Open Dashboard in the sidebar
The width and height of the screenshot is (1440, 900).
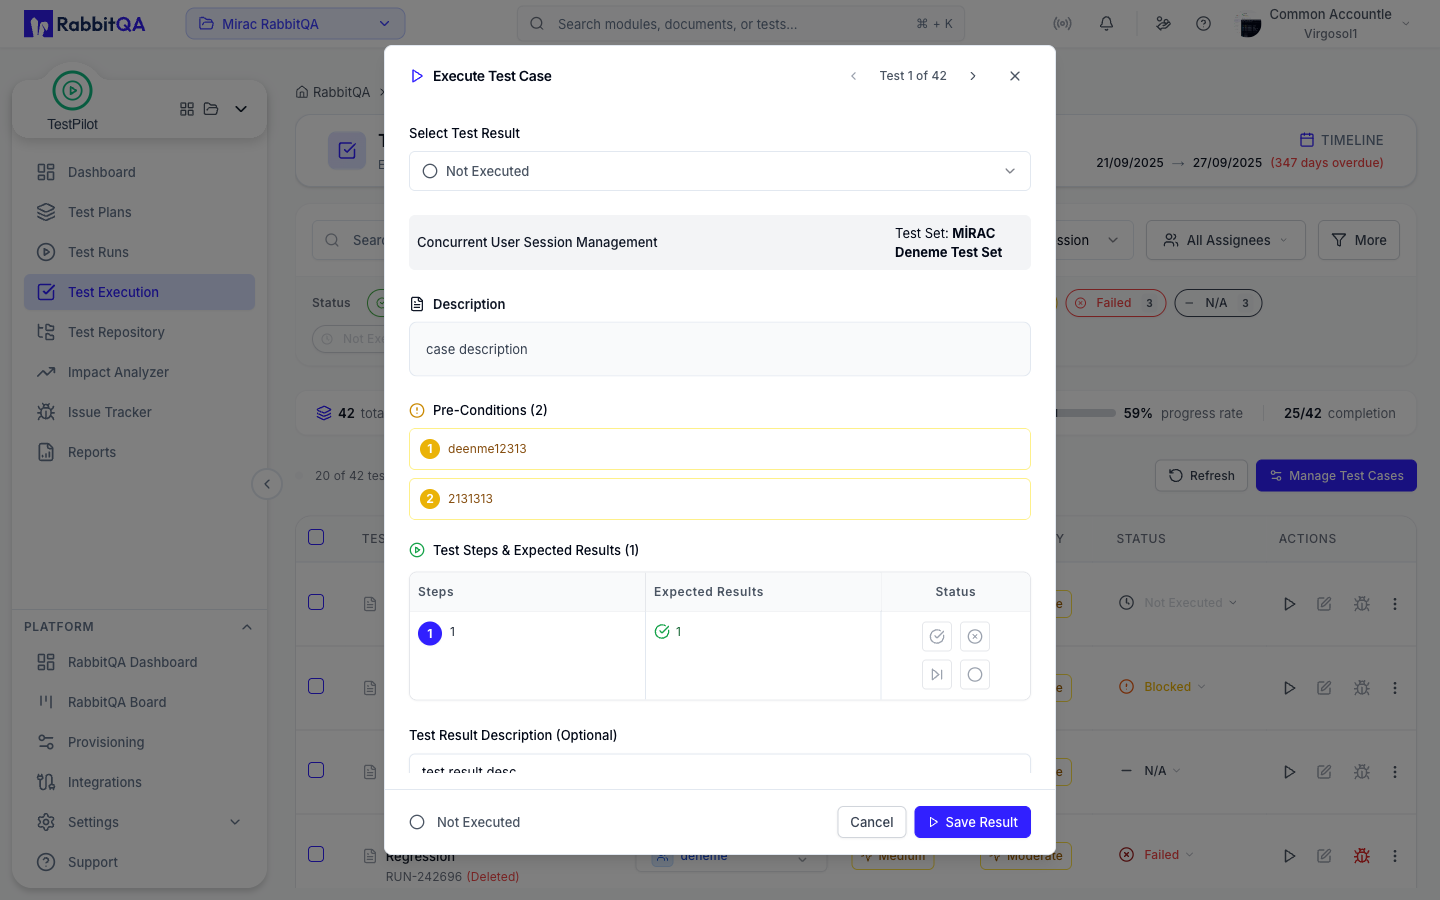(139, 172)
